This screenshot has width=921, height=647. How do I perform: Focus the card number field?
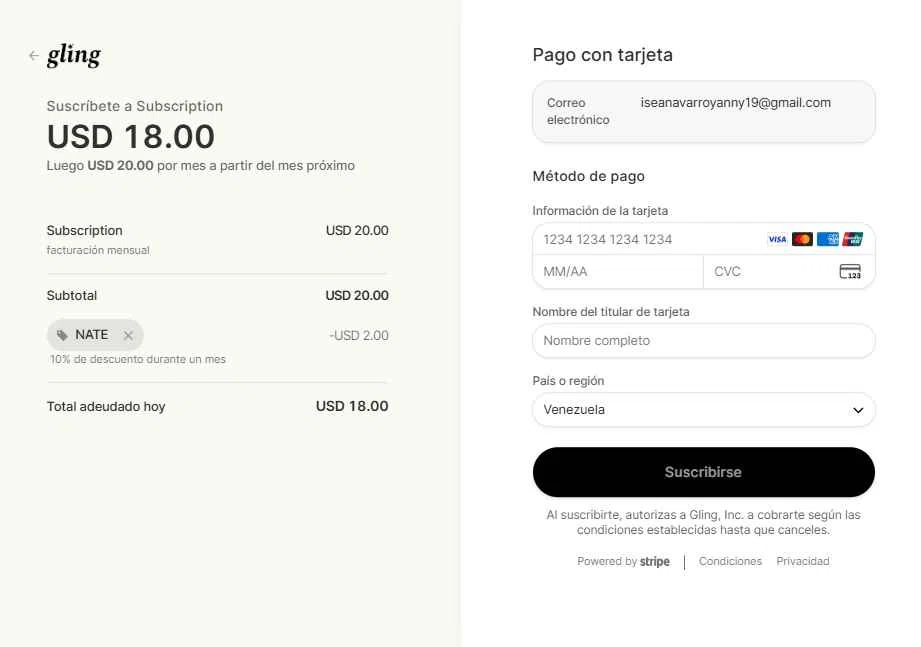(704, 240)
